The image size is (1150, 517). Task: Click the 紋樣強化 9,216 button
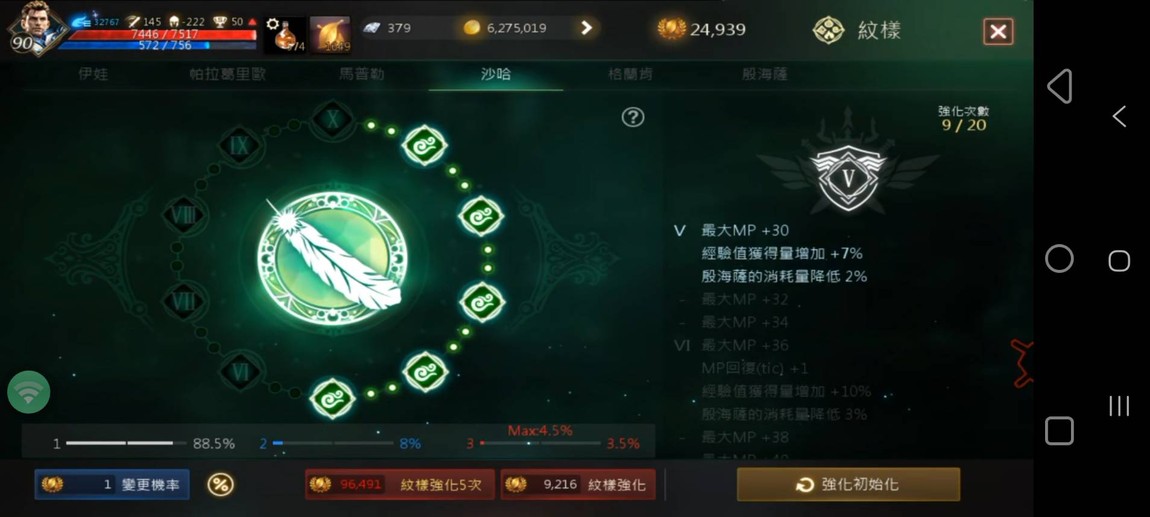(578, 485)
